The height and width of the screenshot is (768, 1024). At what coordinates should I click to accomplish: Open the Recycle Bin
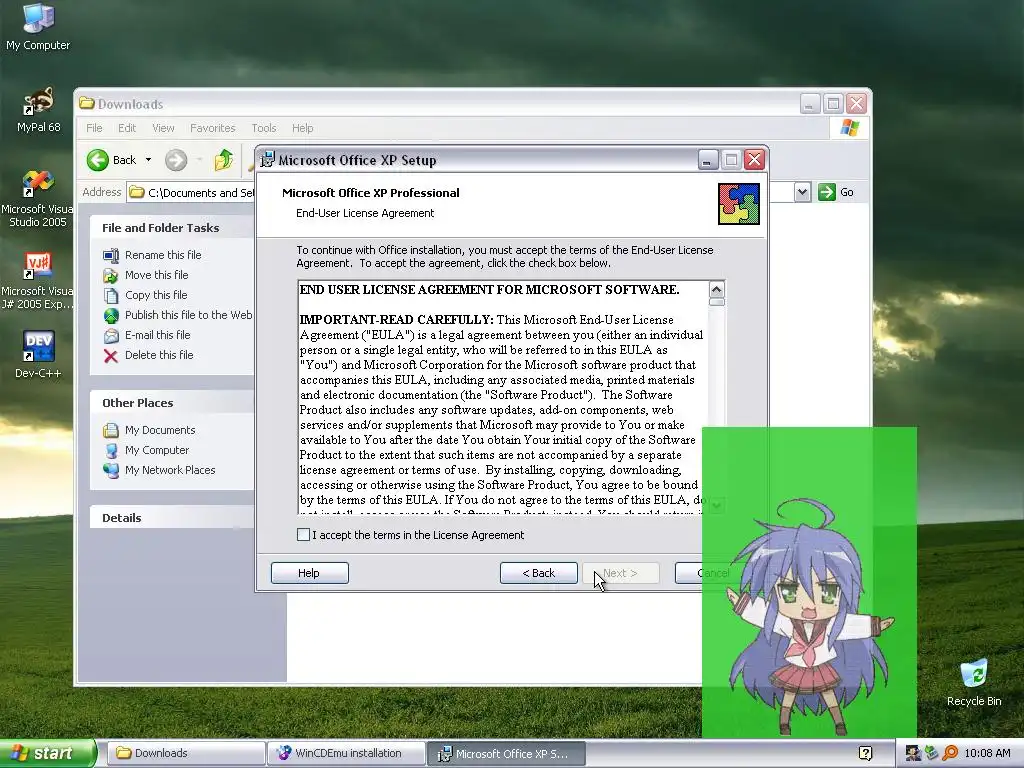click(974, 682)
